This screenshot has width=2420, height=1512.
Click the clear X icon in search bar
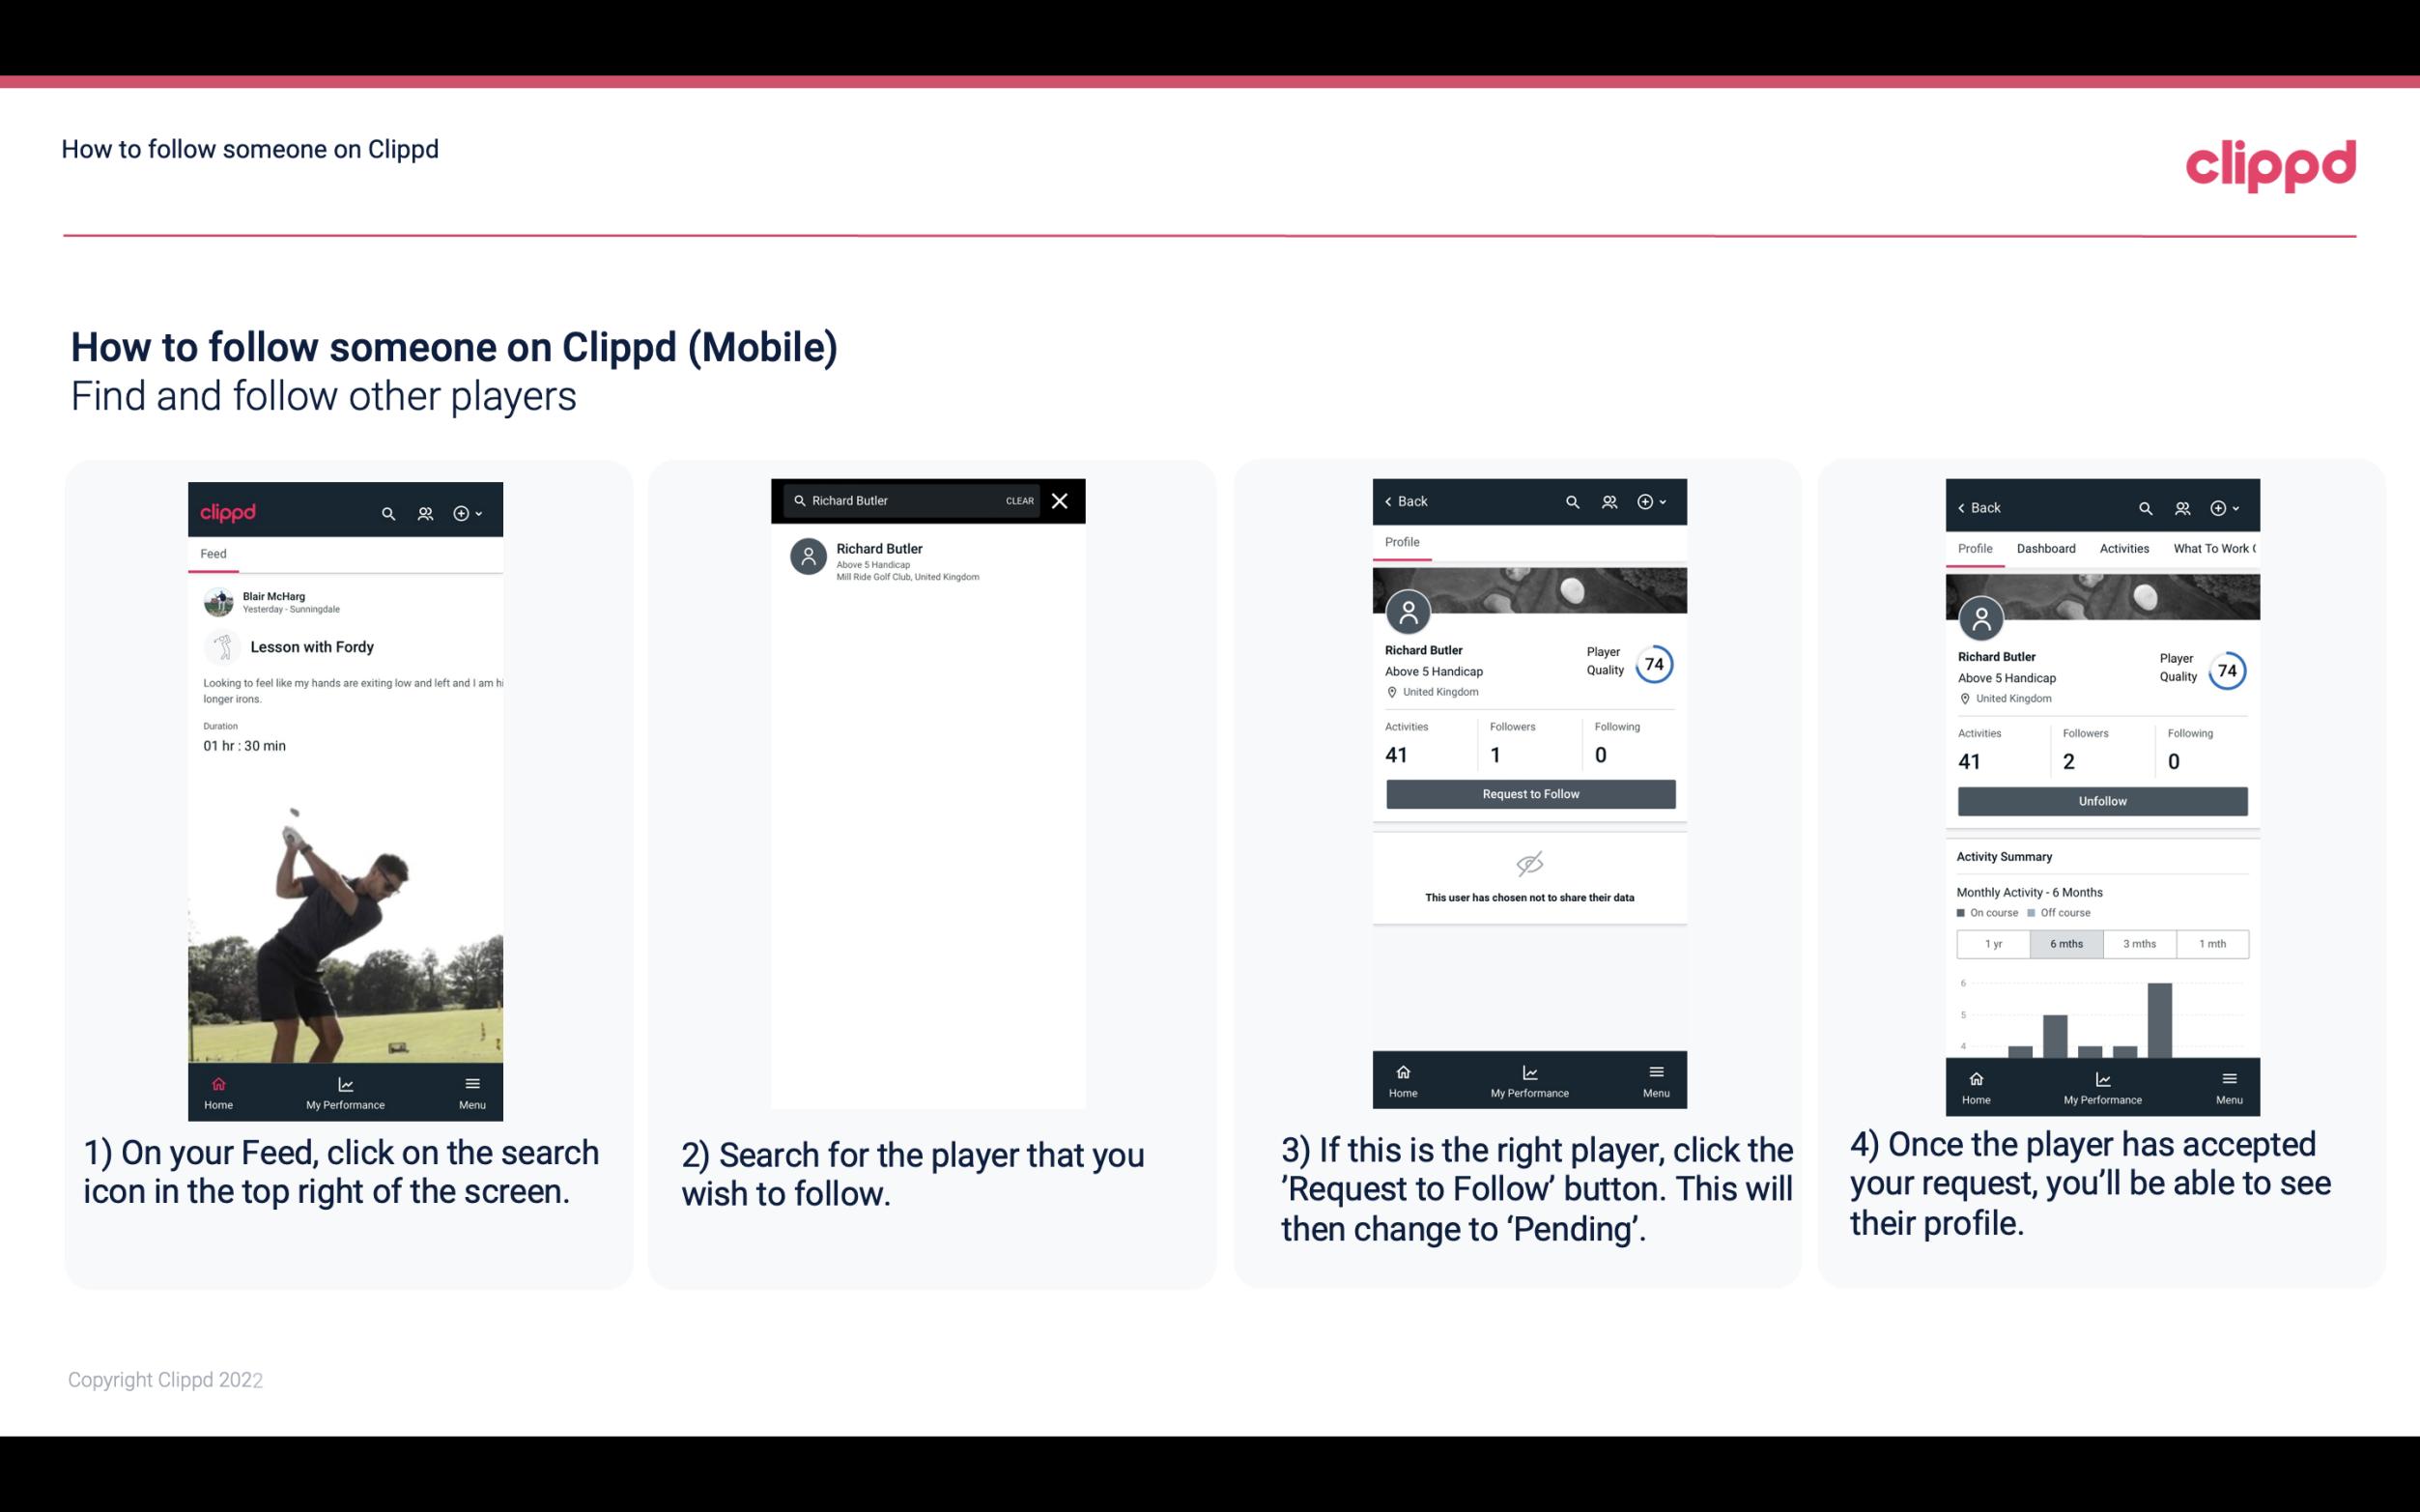point(1062,501)
